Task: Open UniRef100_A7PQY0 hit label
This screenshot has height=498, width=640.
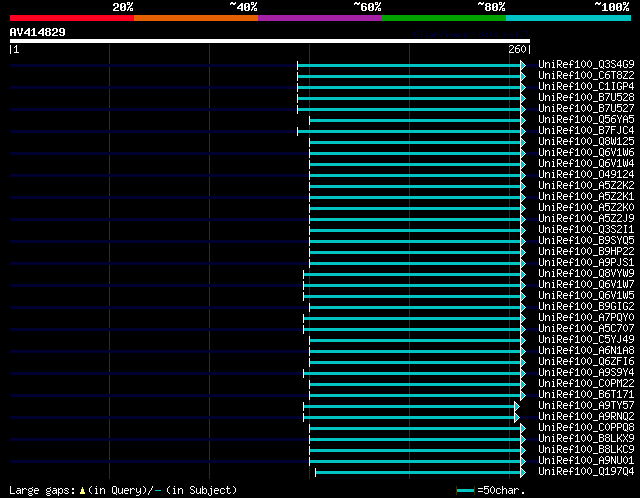Action: pyautogui.click(x=586, y=318)
